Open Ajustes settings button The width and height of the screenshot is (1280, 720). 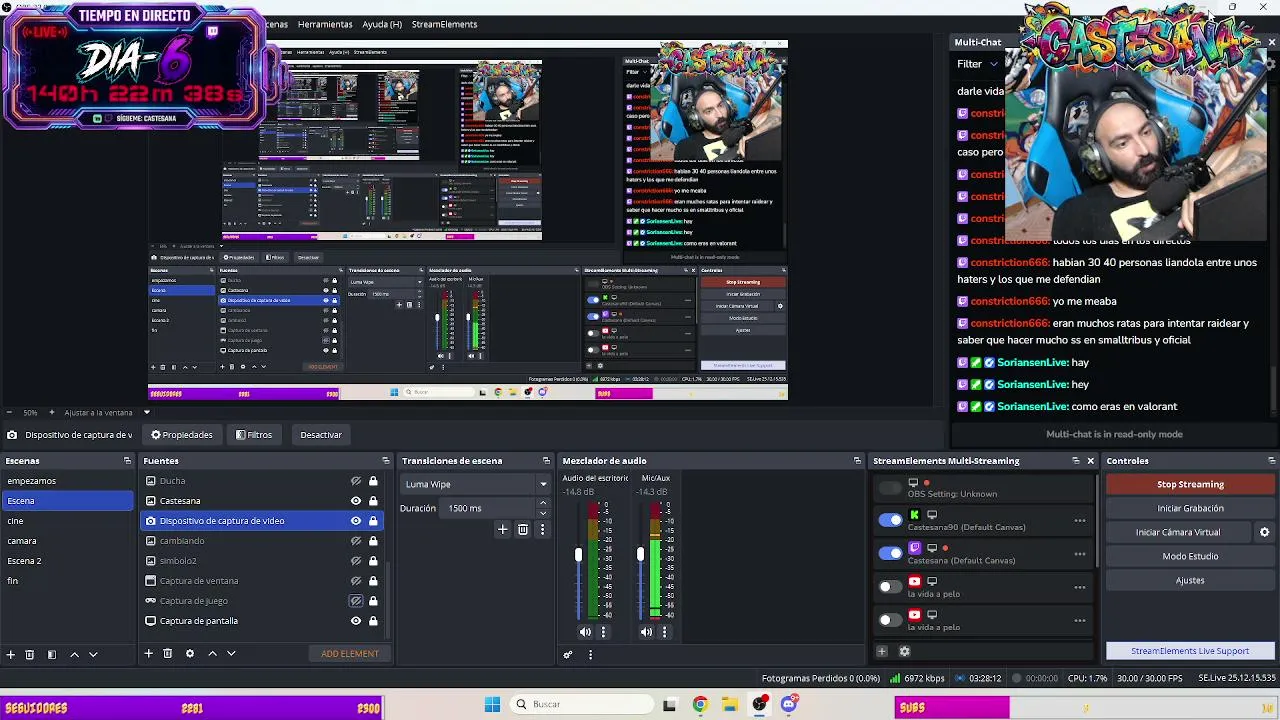click(x=1190, y=580)
